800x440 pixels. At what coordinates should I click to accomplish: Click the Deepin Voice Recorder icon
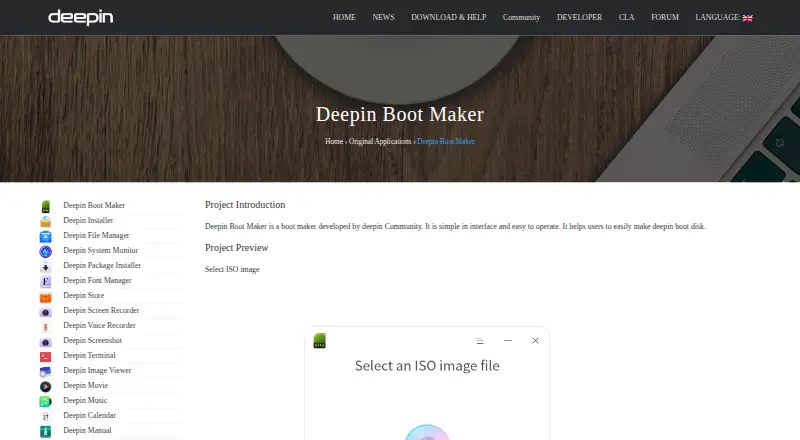tap(45, 327)
